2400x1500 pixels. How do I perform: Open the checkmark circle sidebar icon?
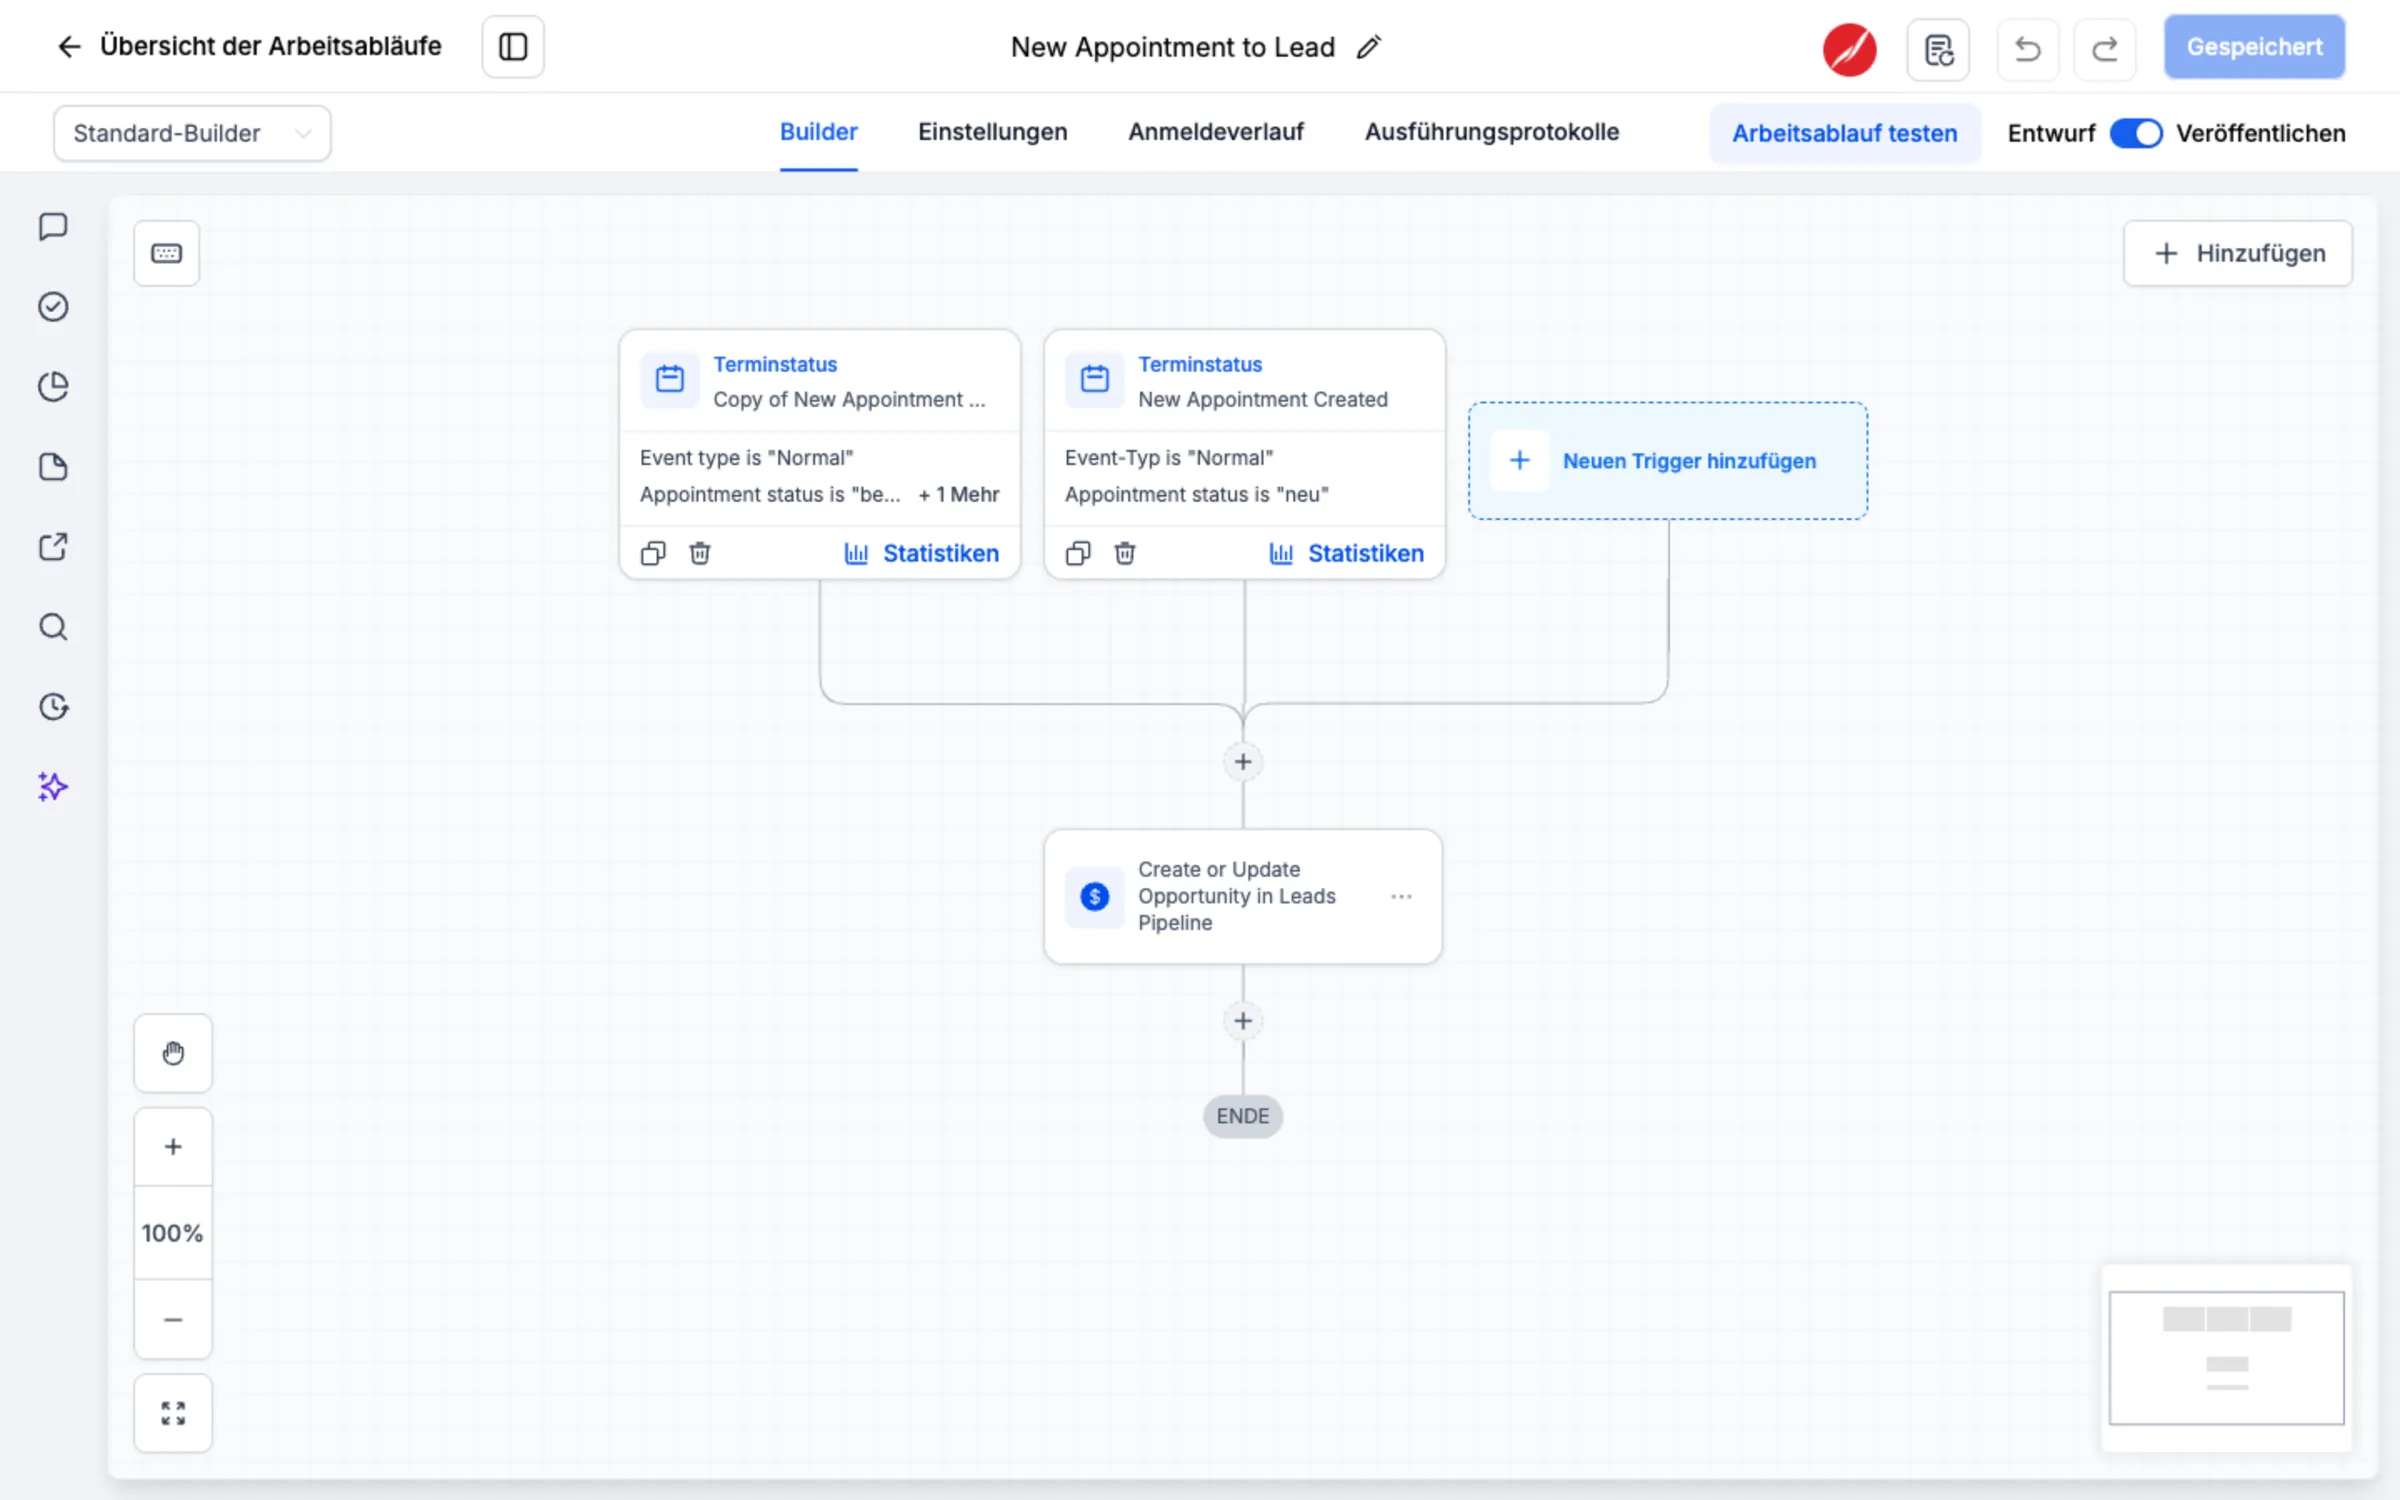point(53,306)
